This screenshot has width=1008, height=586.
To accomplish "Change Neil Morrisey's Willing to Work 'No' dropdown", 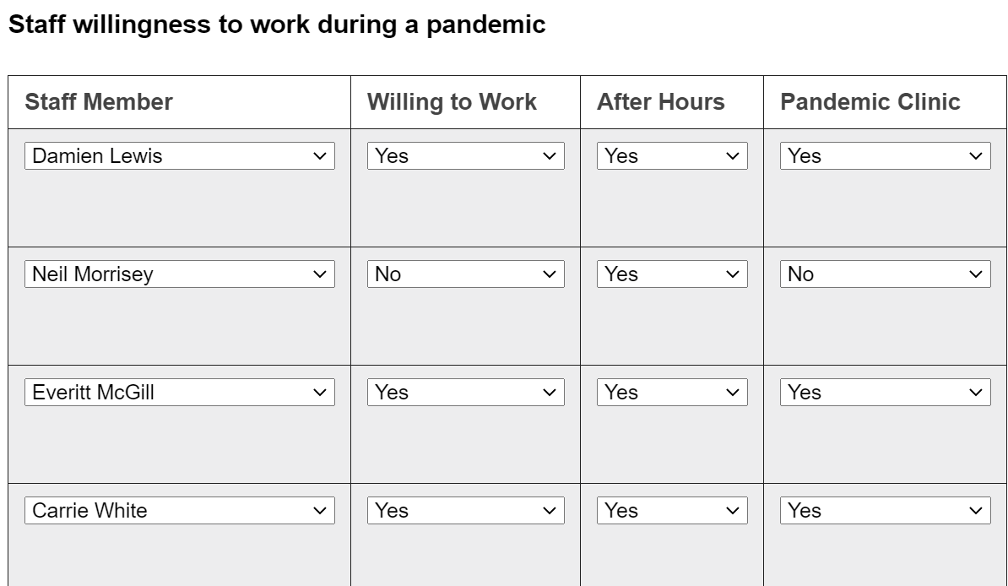I will point(466,274).
